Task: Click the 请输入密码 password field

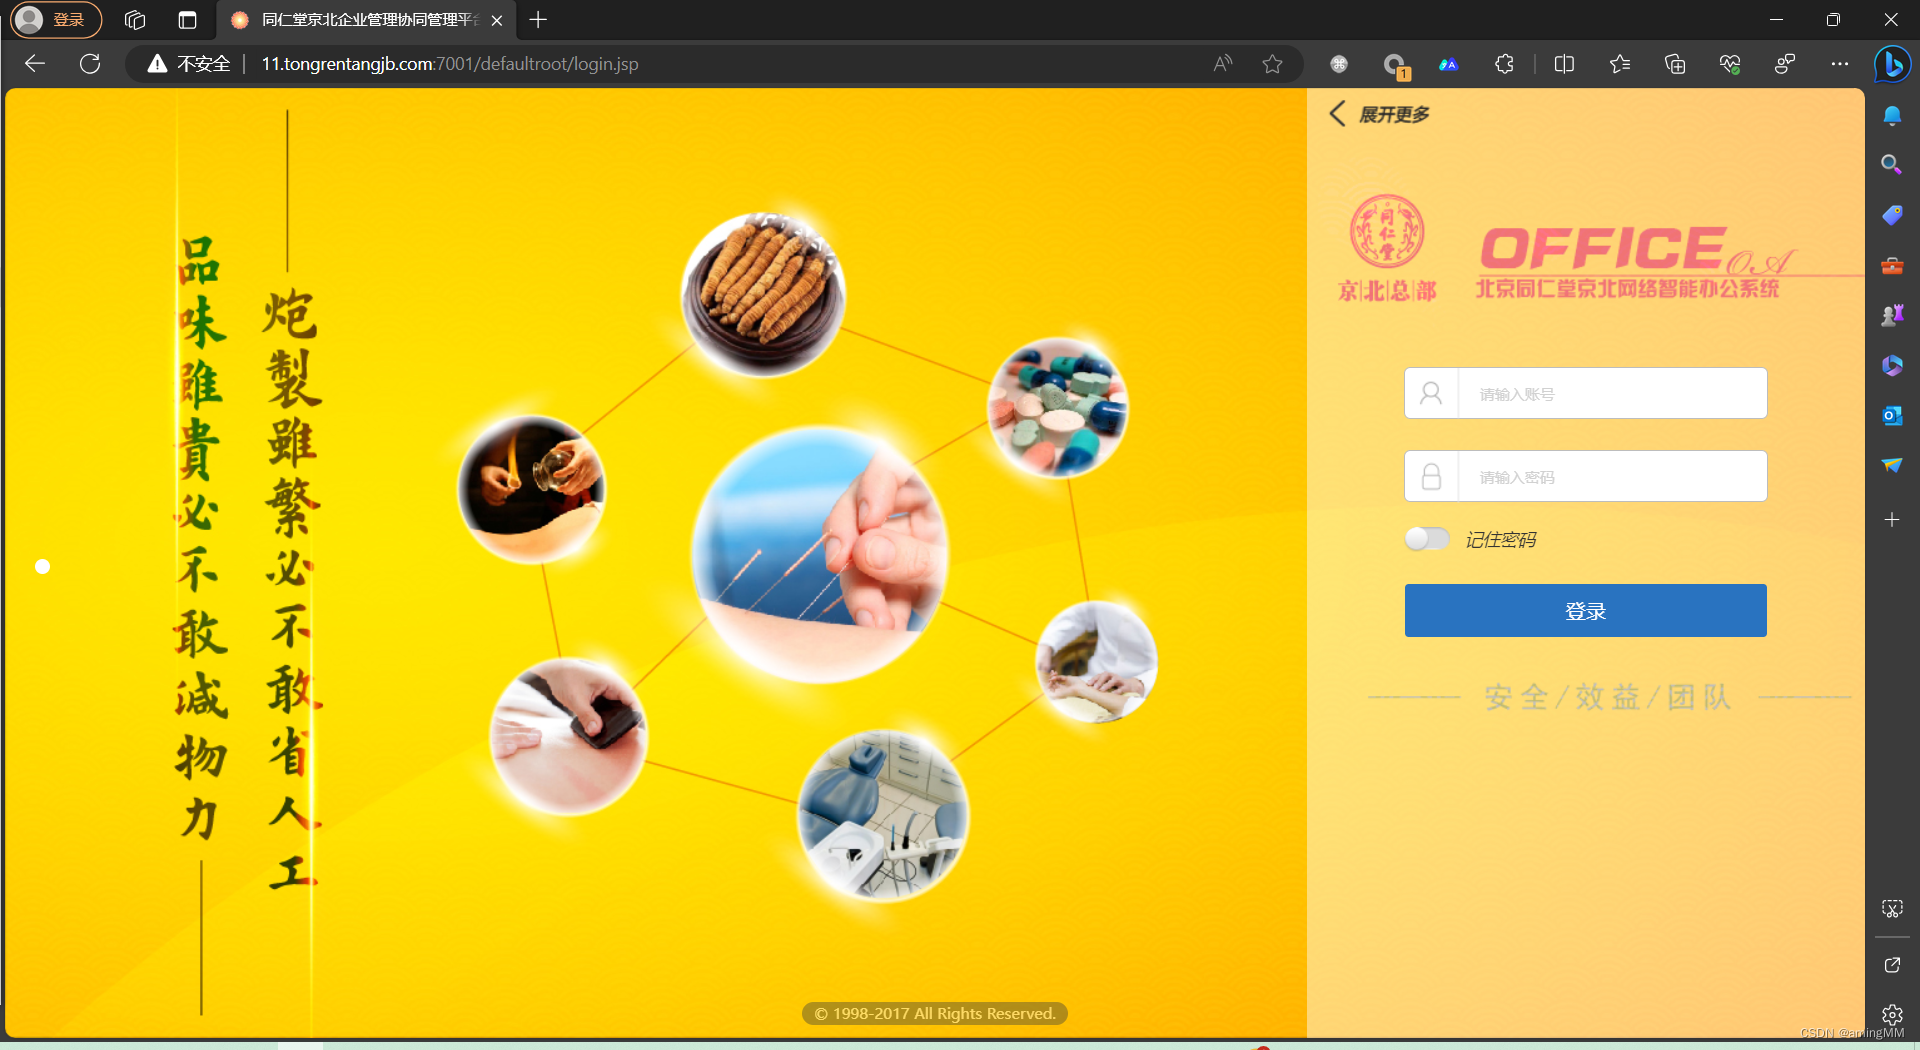Action: [1586, 476]
